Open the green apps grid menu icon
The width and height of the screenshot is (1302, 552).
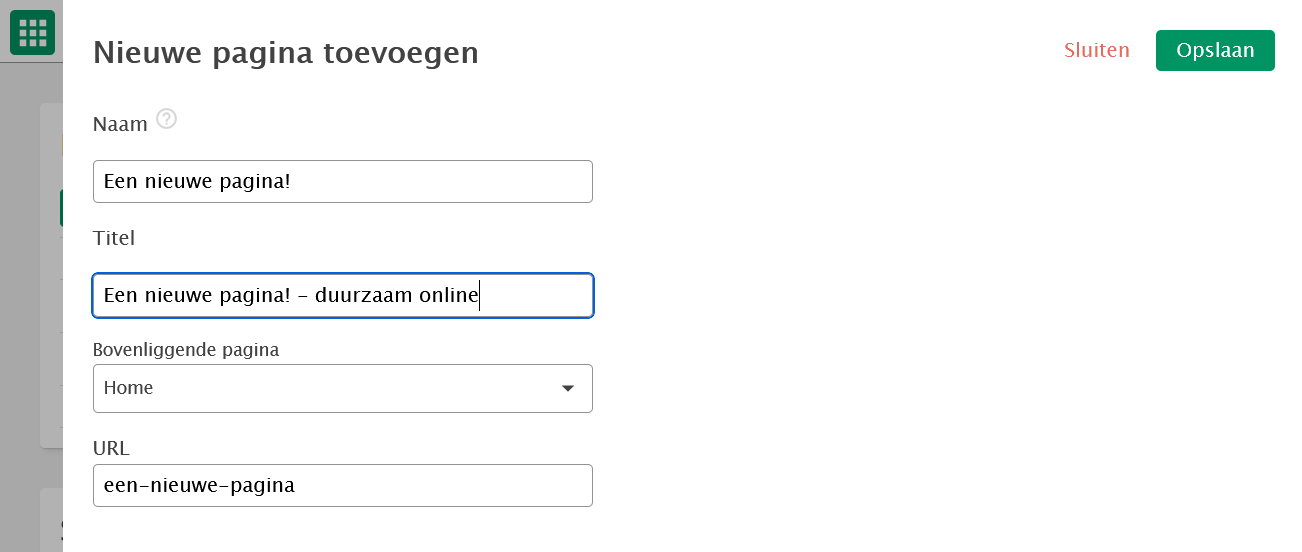[x=32, y=33]
